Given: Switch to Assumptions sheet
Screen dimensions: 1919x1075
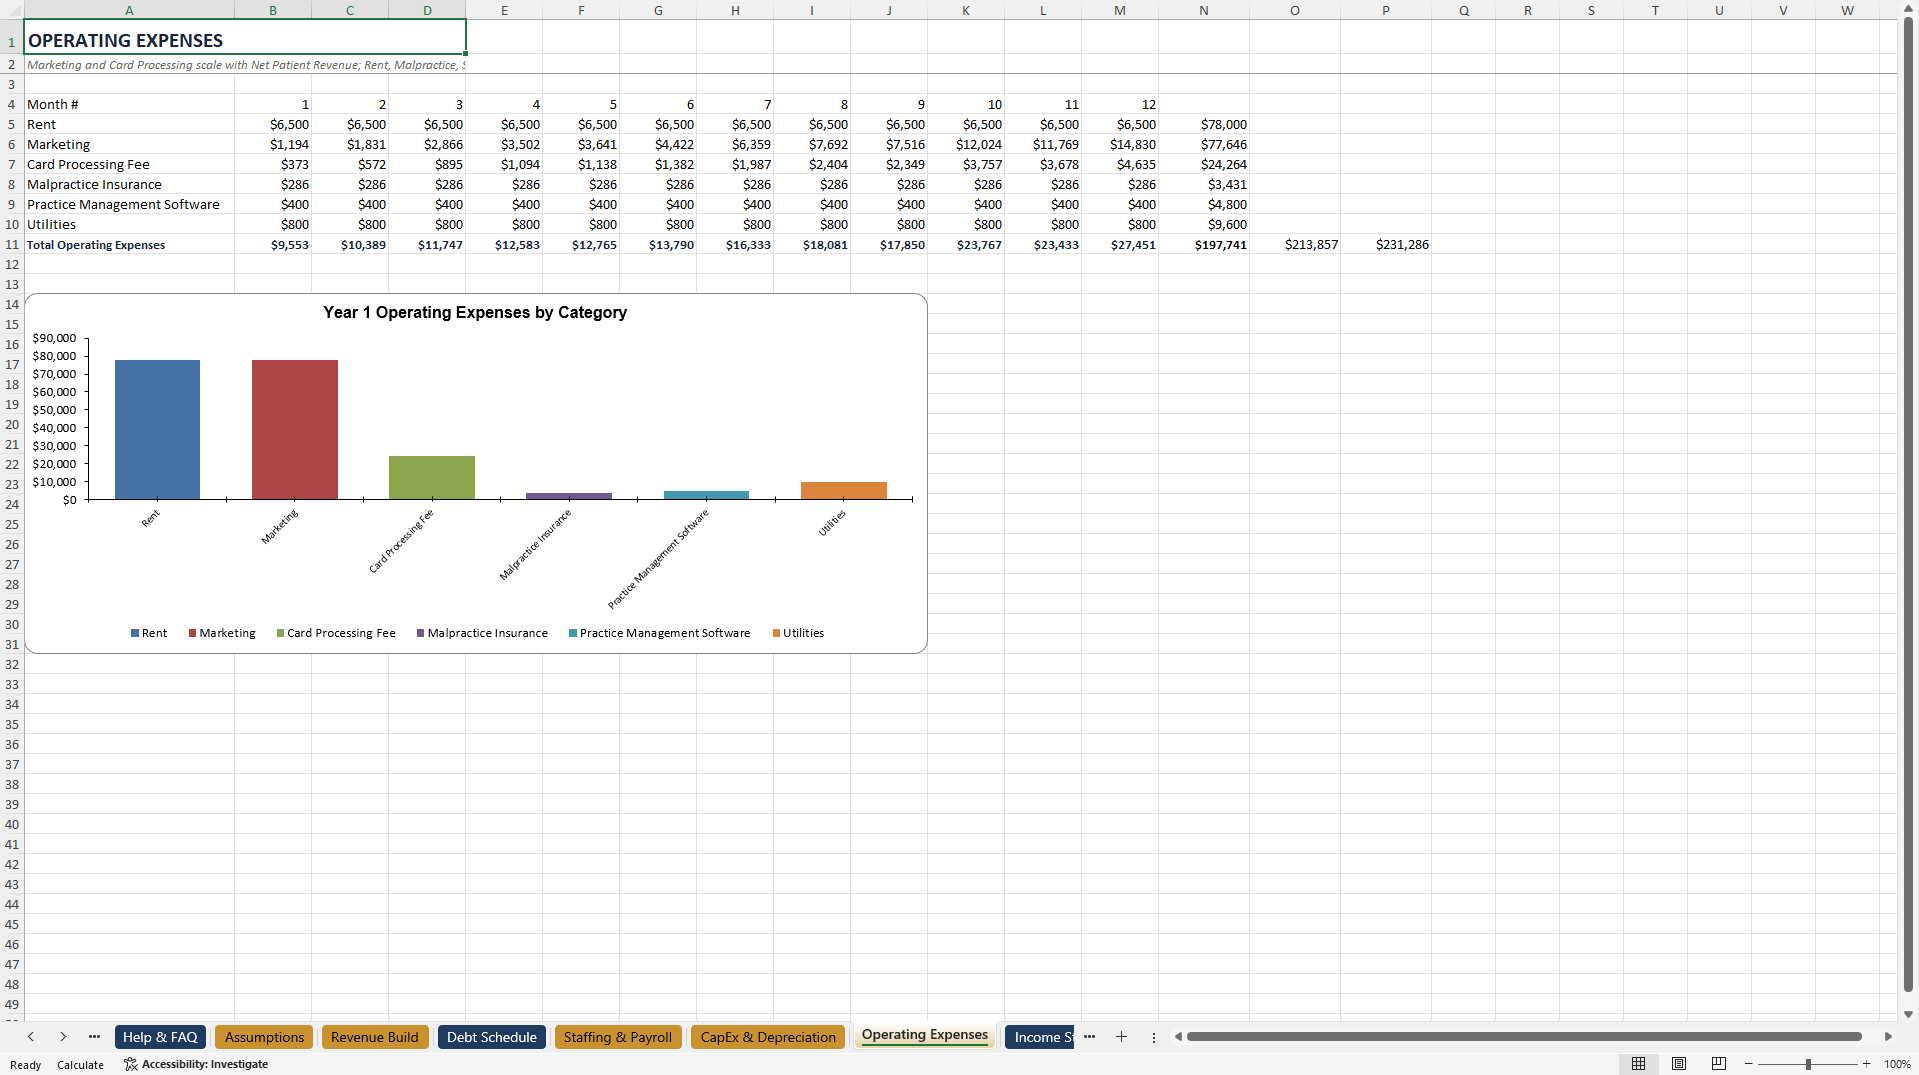Looking at the screenshot, I should (264, 1037).
